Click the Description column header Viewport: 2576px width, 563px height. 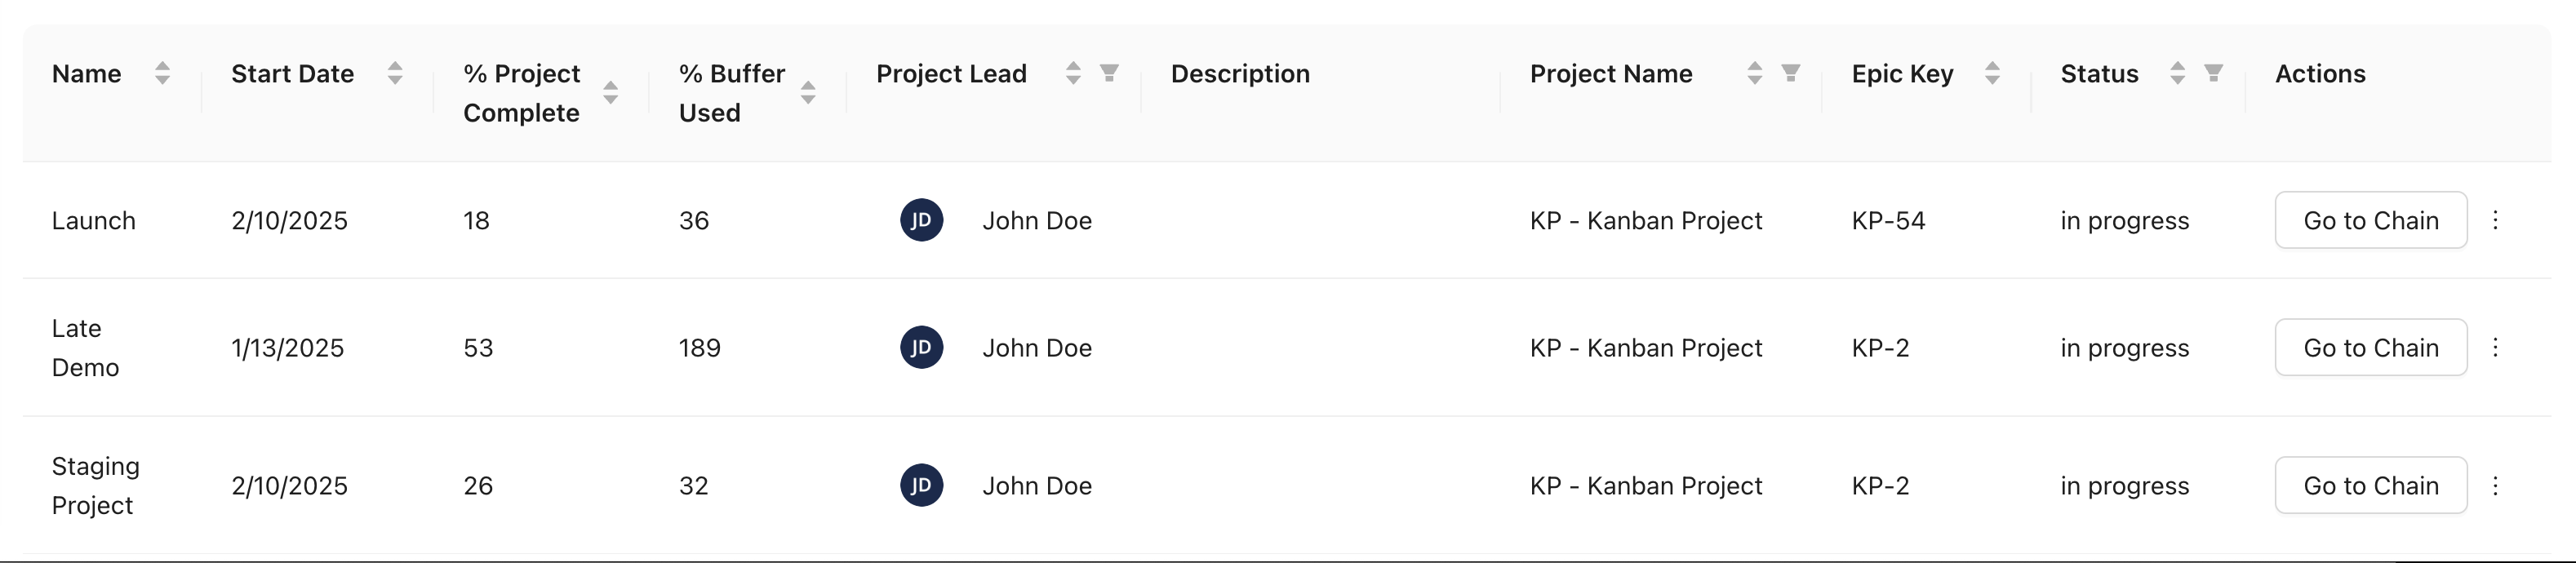point(1240,74)
